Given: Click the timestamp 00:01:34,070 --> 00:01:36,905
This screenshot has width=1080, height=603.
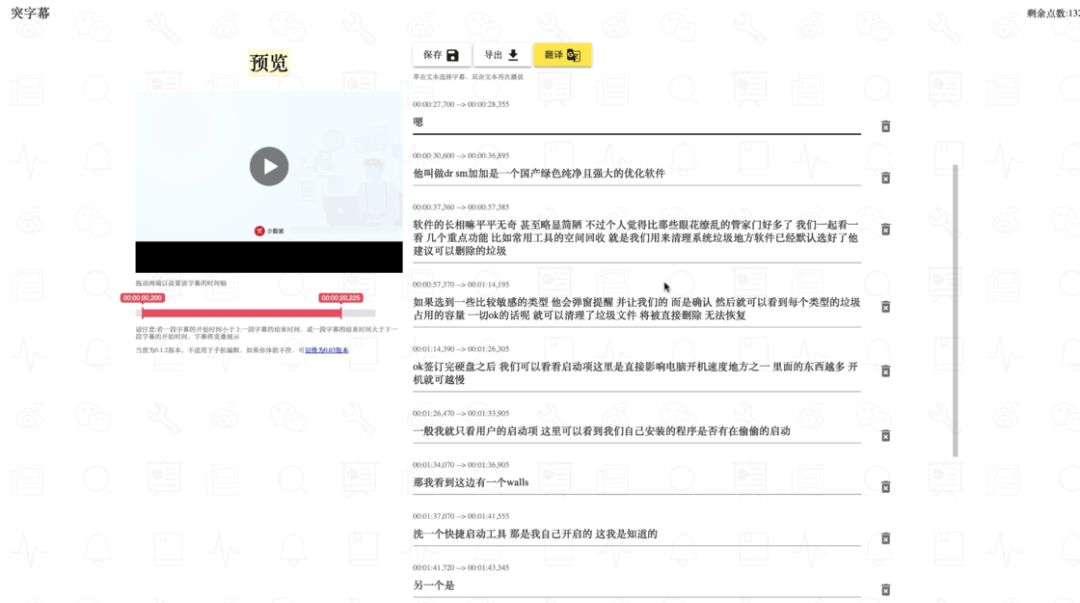Looking at the screenshot, I should pyautogui.click(x=461, y=464).
